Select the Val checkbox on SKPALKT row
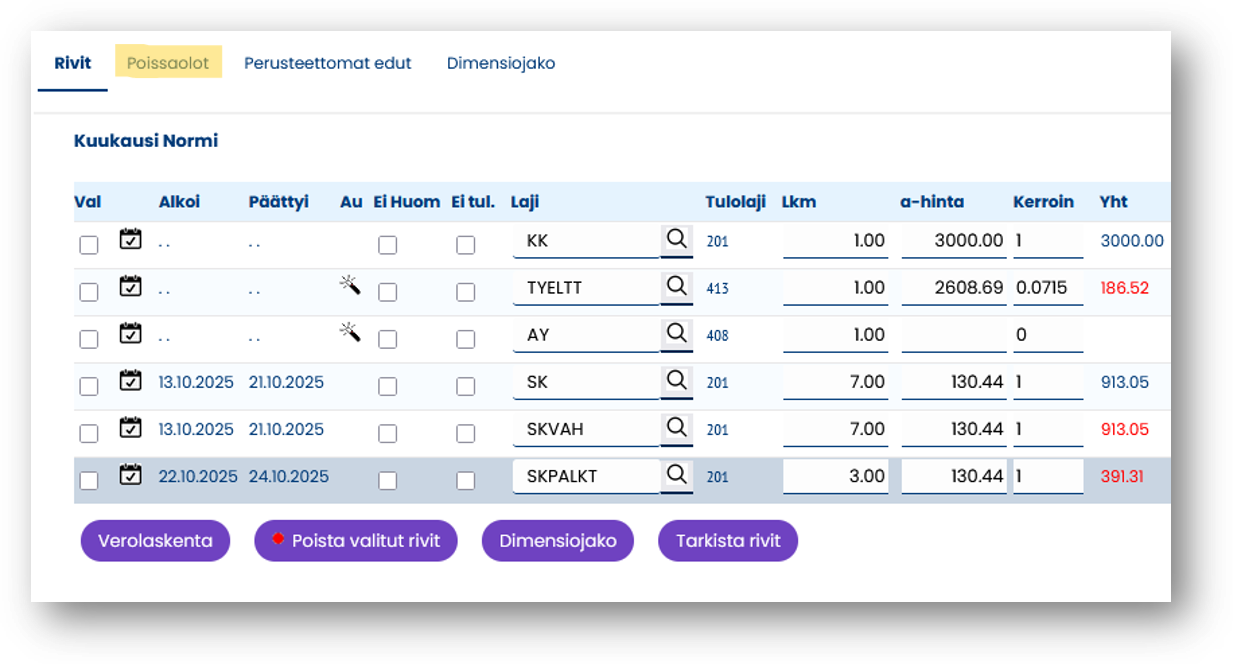This screenshot has height=664, width=1233. (x=89, y=481)
